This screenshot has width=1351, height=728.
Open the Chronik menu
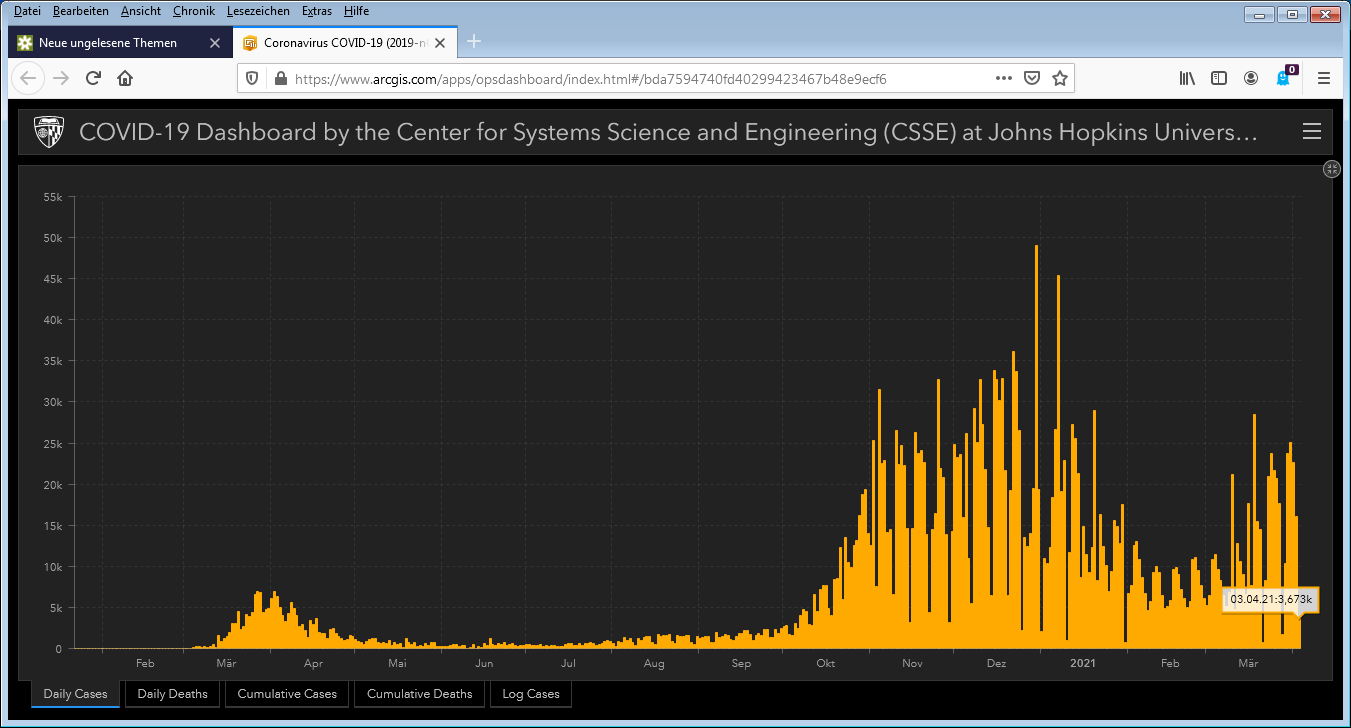[193, 11]
